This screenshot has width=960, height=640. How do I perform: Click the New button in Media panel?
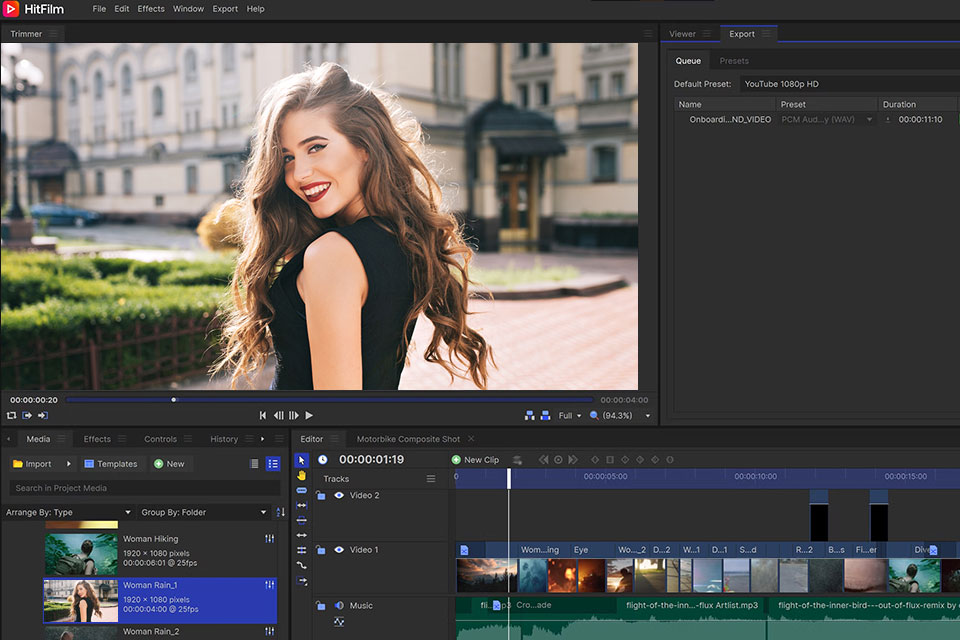169,464
